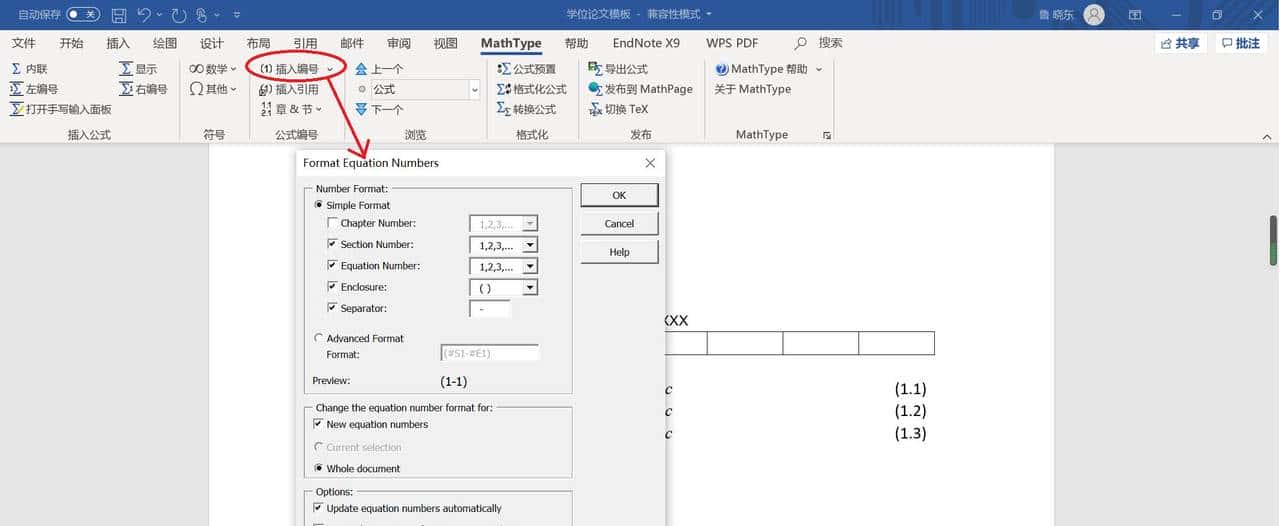Open the 插入编号 dropdown arrow
Image resolution: width=1280 pixels, height=526 pixels.
pos(330,69)
